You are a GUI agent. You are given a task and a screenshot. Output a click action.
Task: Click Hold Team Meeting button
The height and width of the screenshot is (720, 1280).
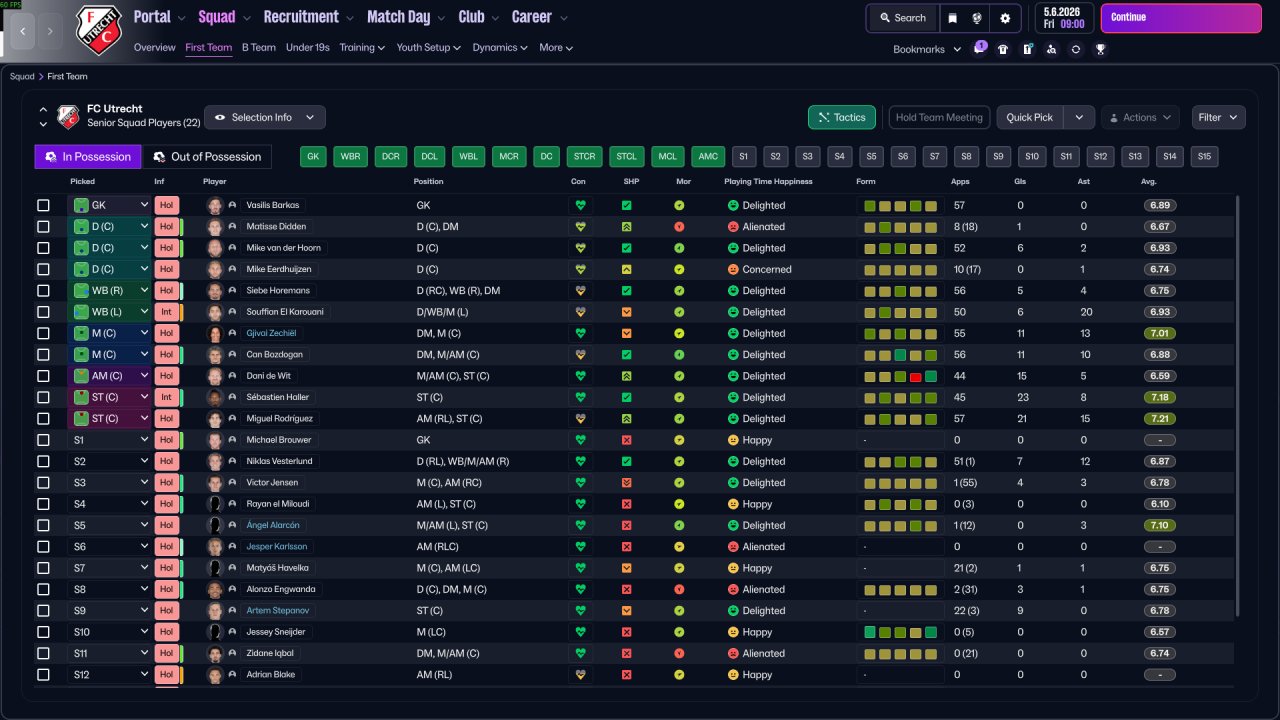[x=939, y=118]
